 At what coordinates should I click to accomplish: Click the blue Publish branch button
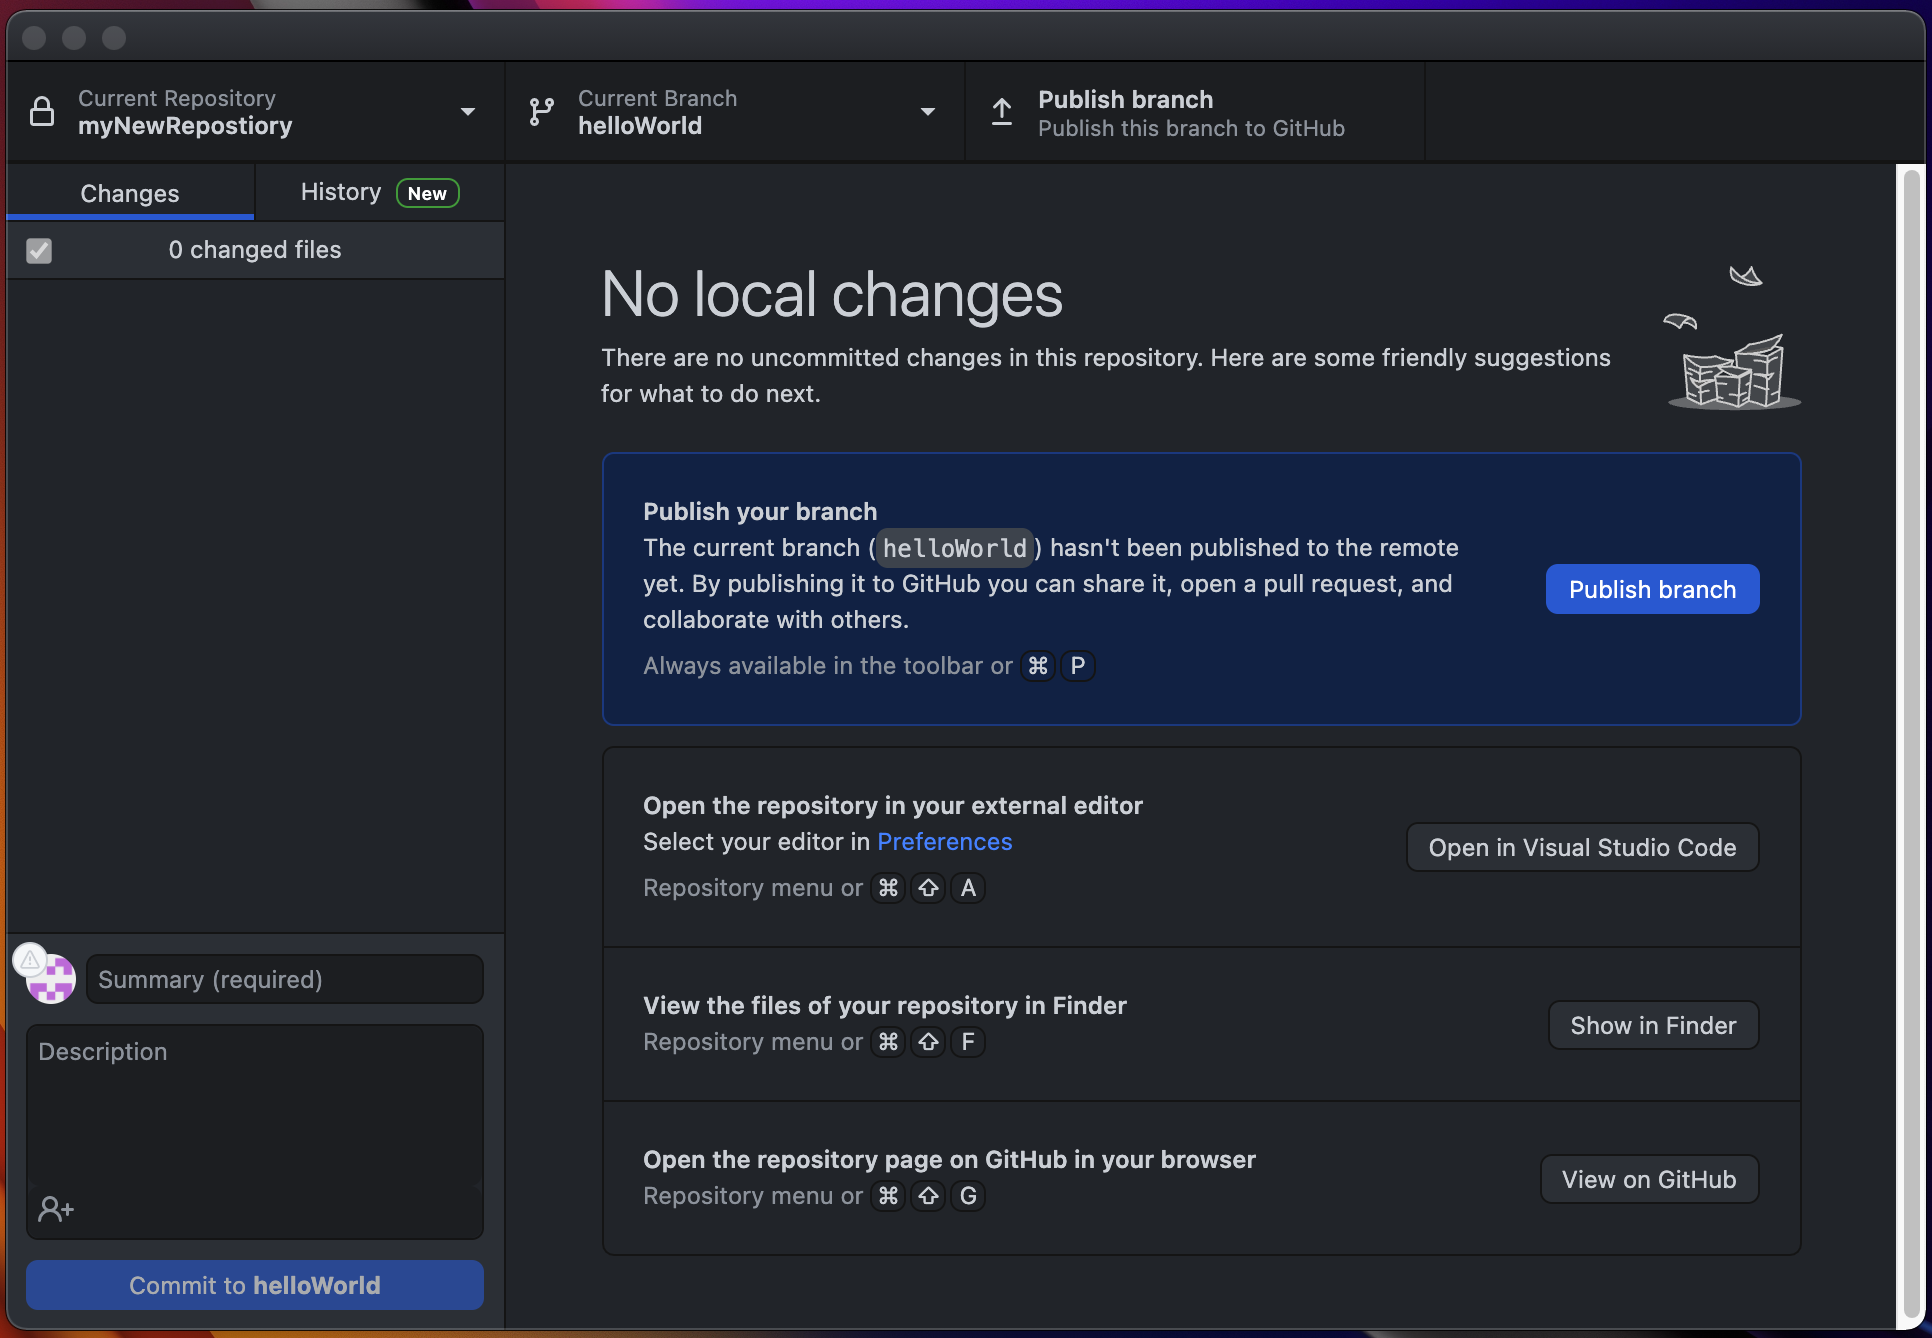coord(1652,589)
